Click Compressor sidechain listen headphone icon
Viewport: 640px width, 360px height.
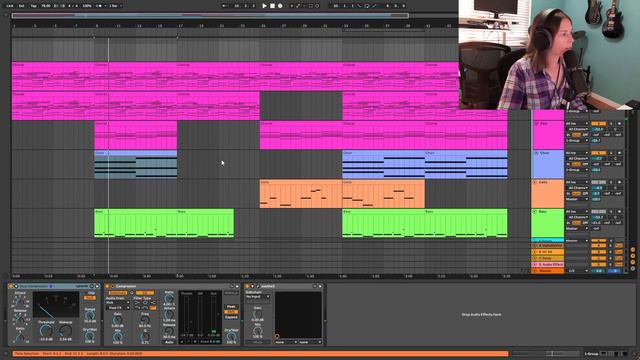tap(131, 293)
